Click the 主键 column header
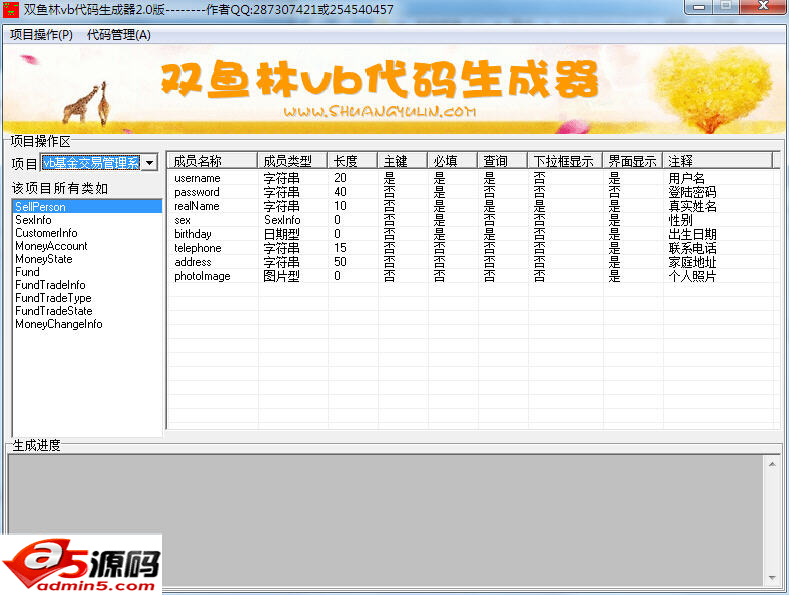This screenshot has height=595, width=789. click(x=403, y=161)
